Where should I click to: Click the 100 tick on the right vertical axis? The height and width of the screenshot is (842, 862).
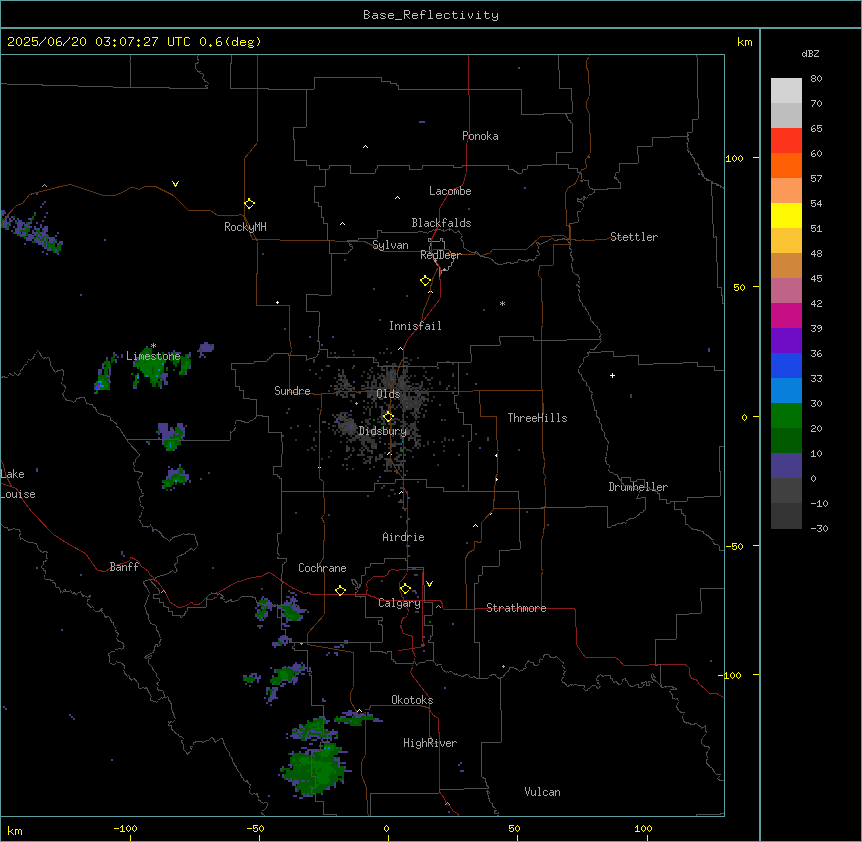(x=734, y=158)
